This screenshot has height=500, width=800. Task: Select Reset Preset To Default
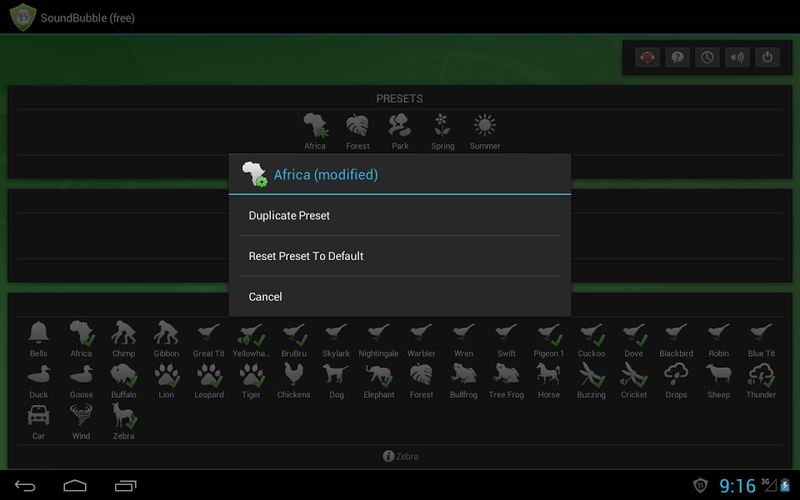point(399,256)
